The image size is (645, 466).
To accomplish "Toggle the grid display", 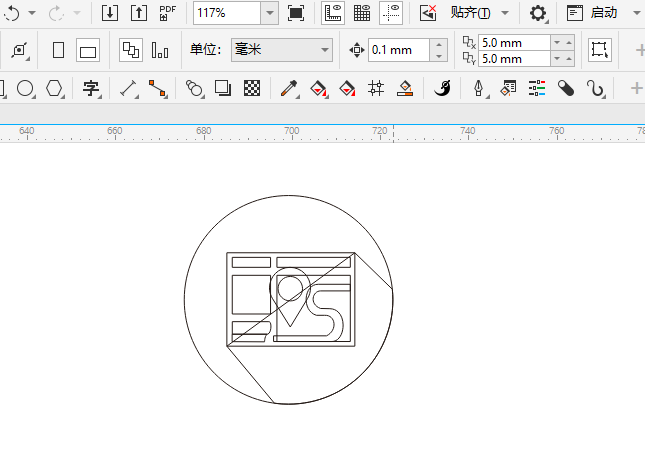I will pos(362,13).
